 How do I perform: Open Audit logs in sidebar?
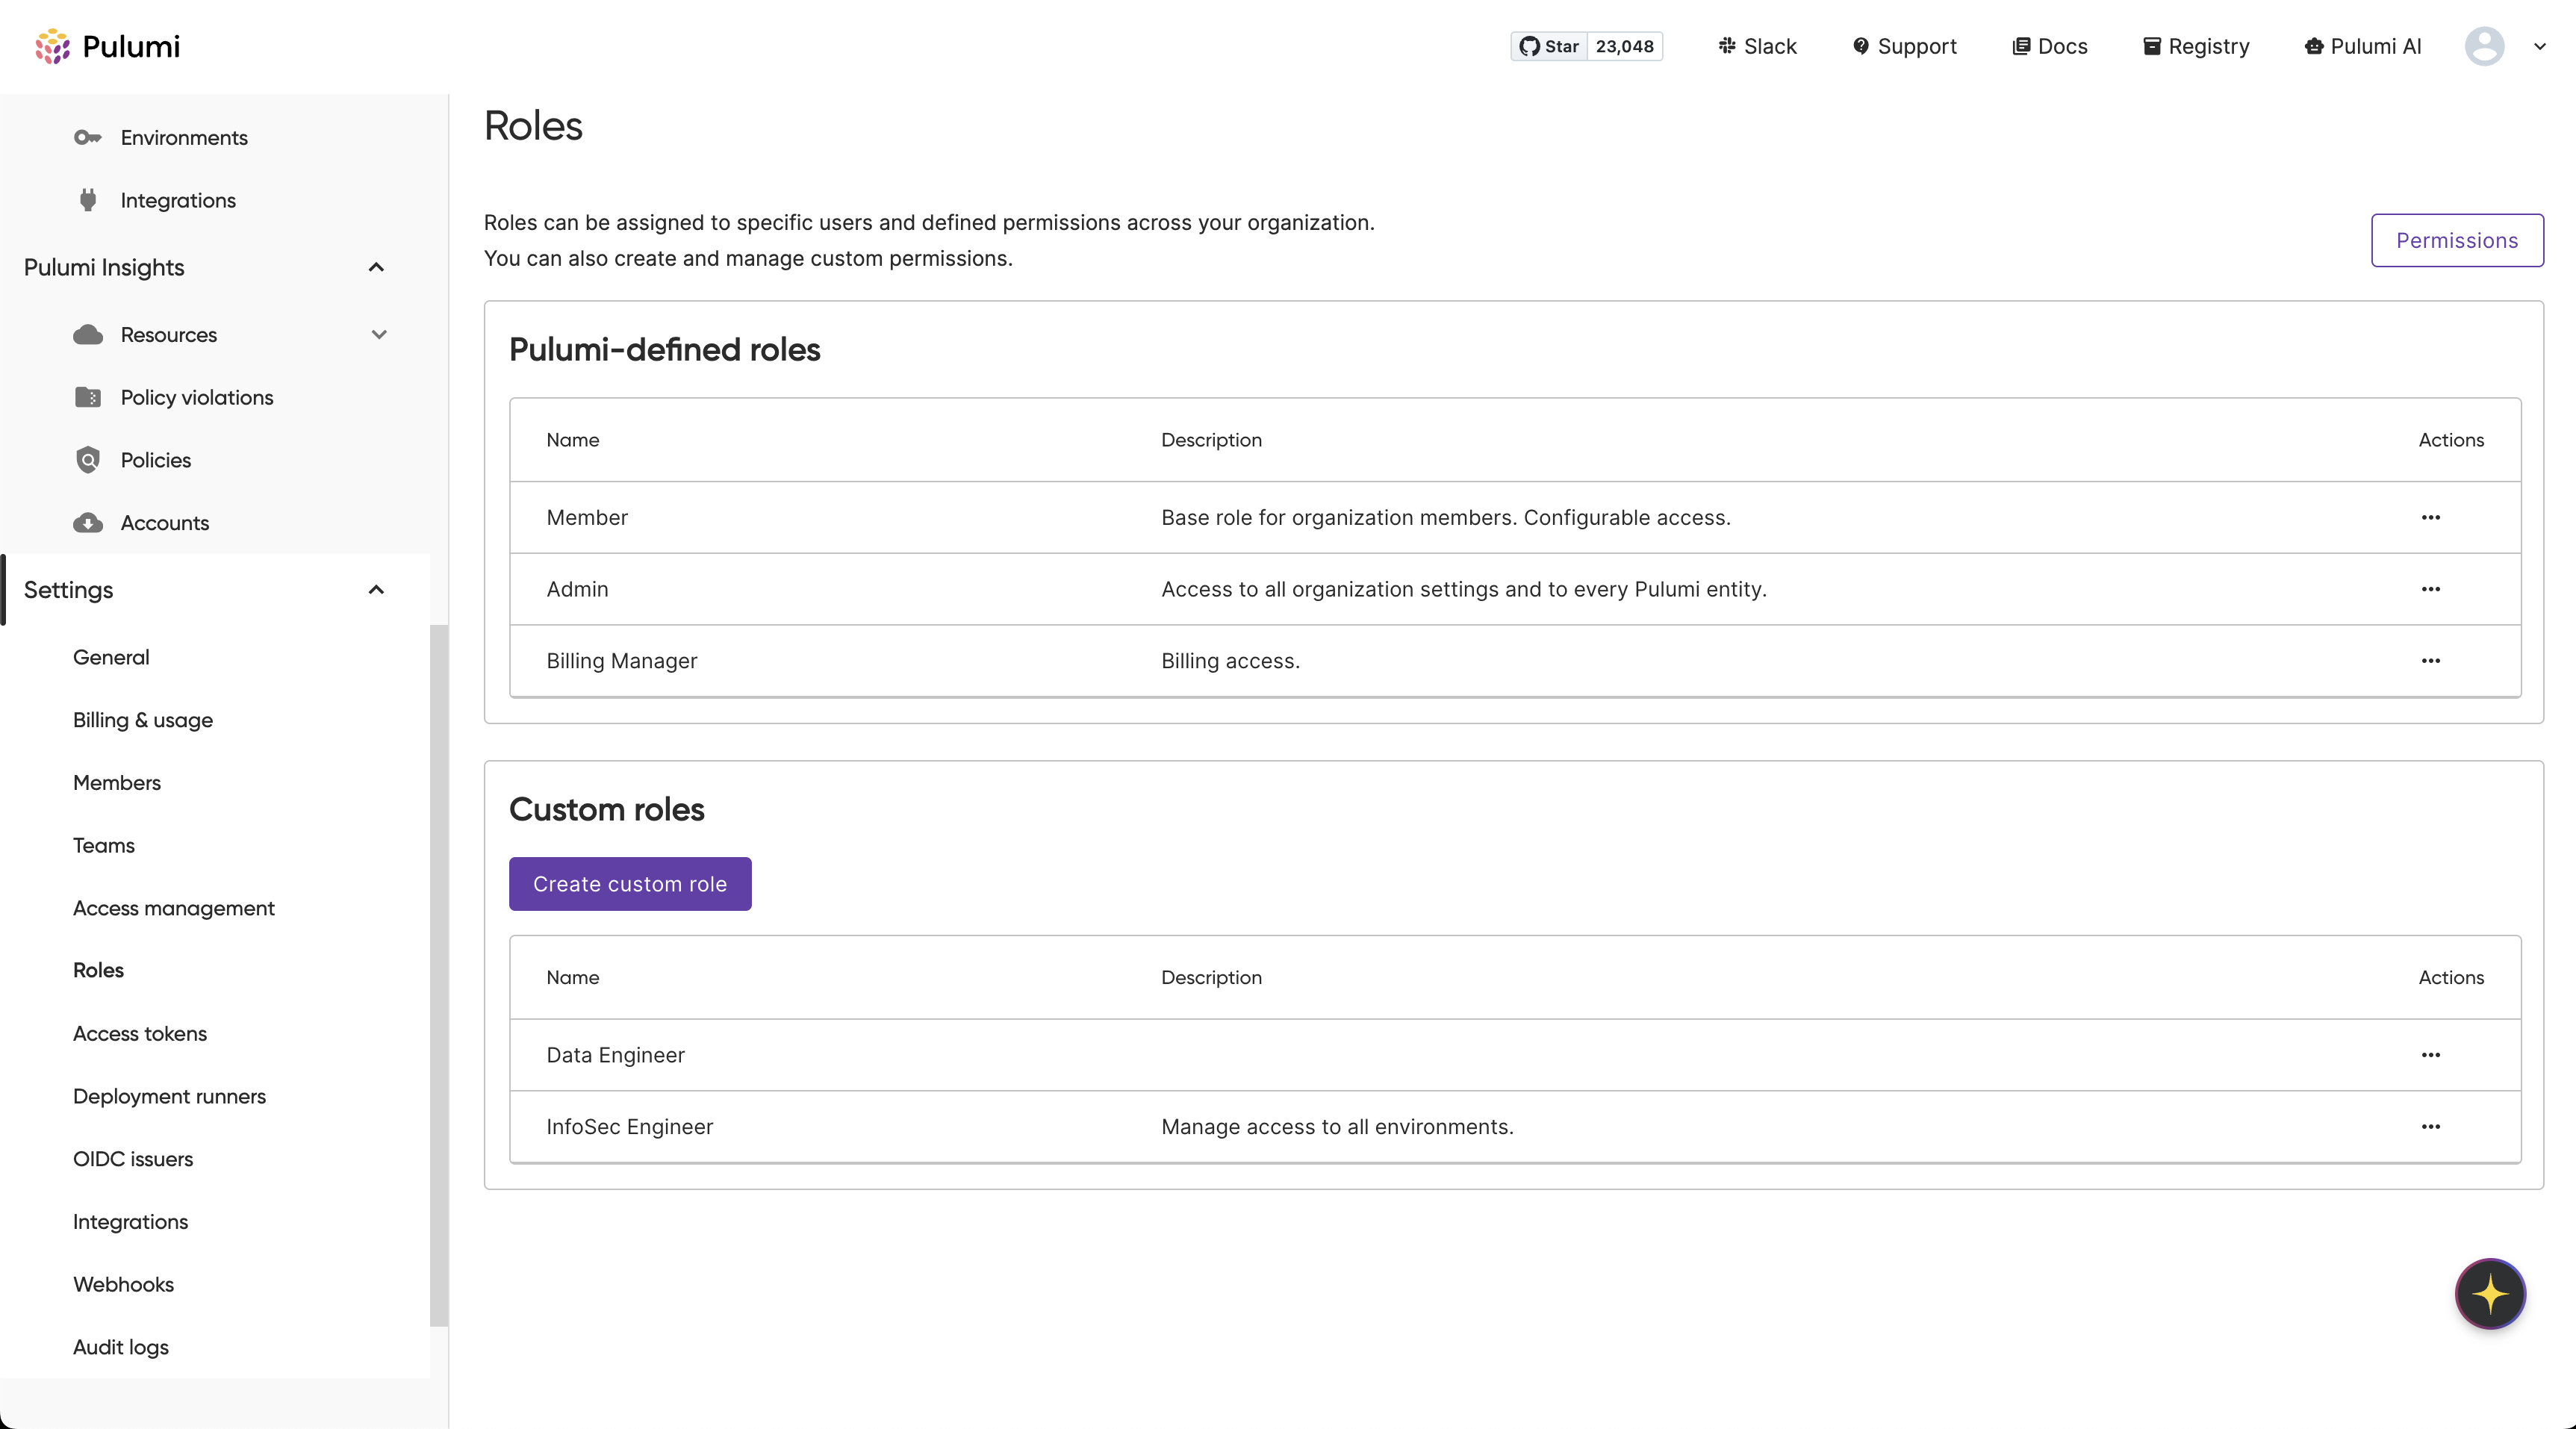[121, 1347]
